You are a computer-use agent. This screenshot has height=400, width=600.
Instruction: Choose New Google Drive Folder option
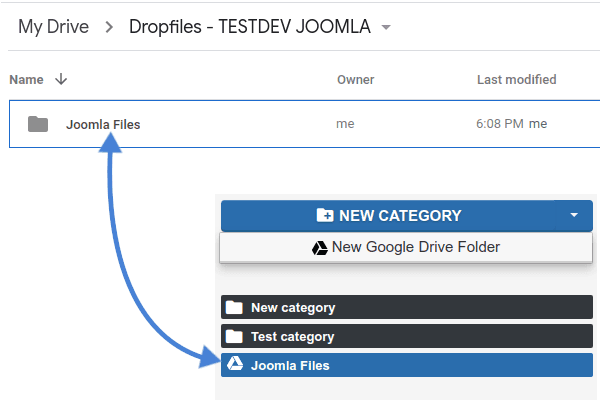pyautogui.click(x=406, y=247)
